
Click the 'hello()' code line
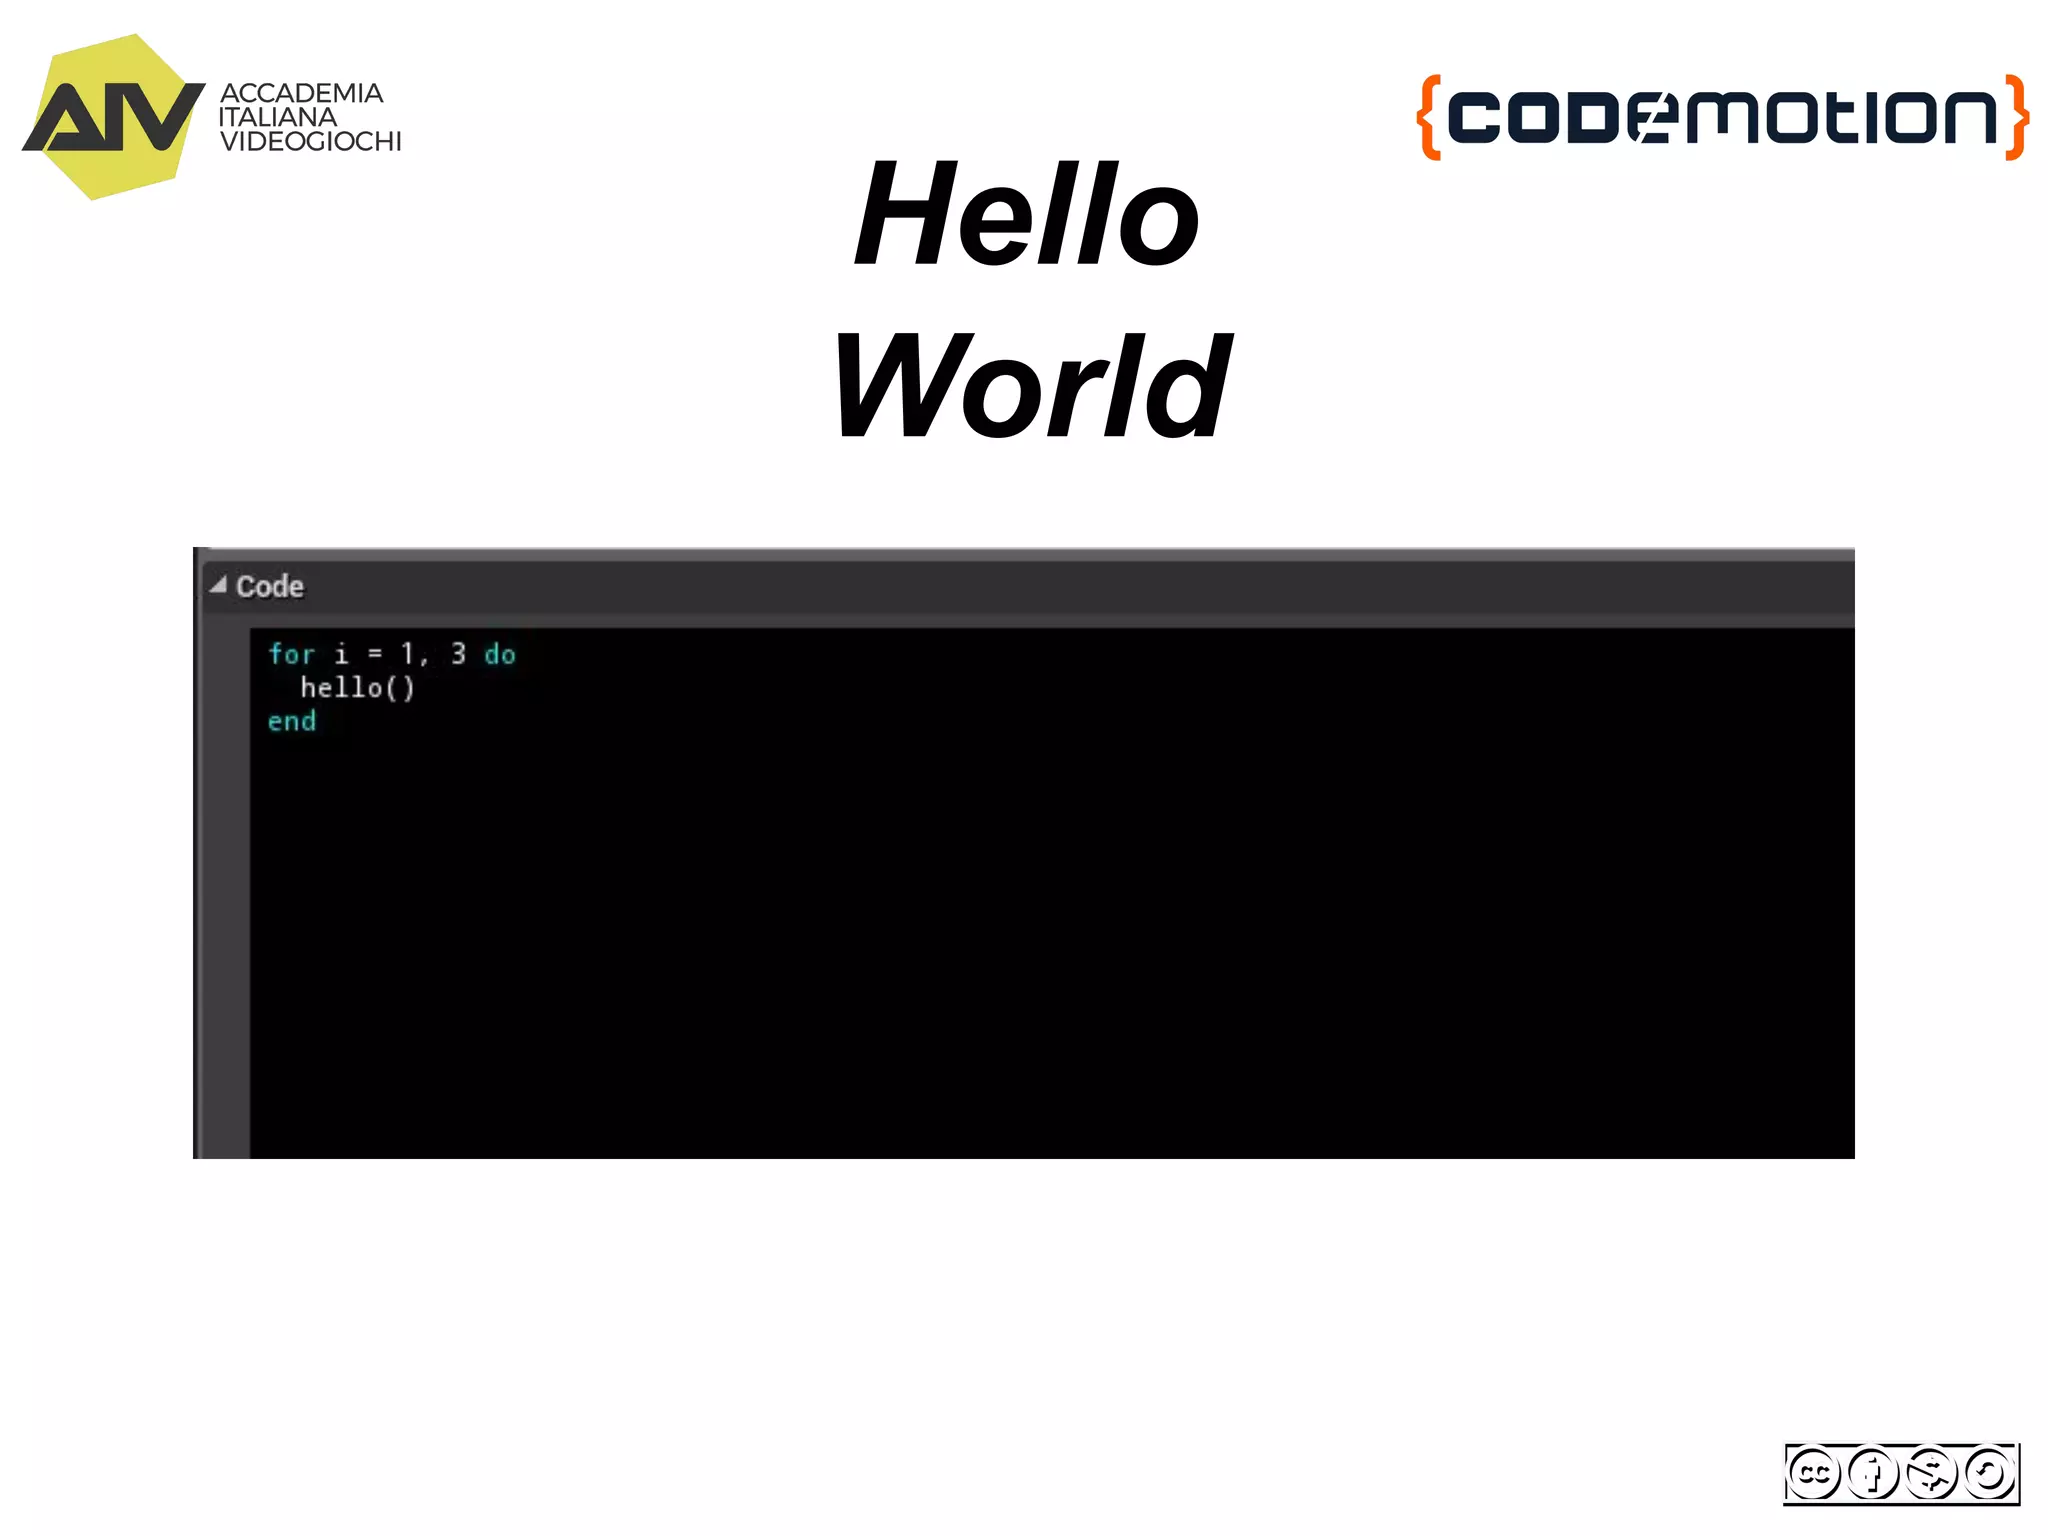pos(357,688)
